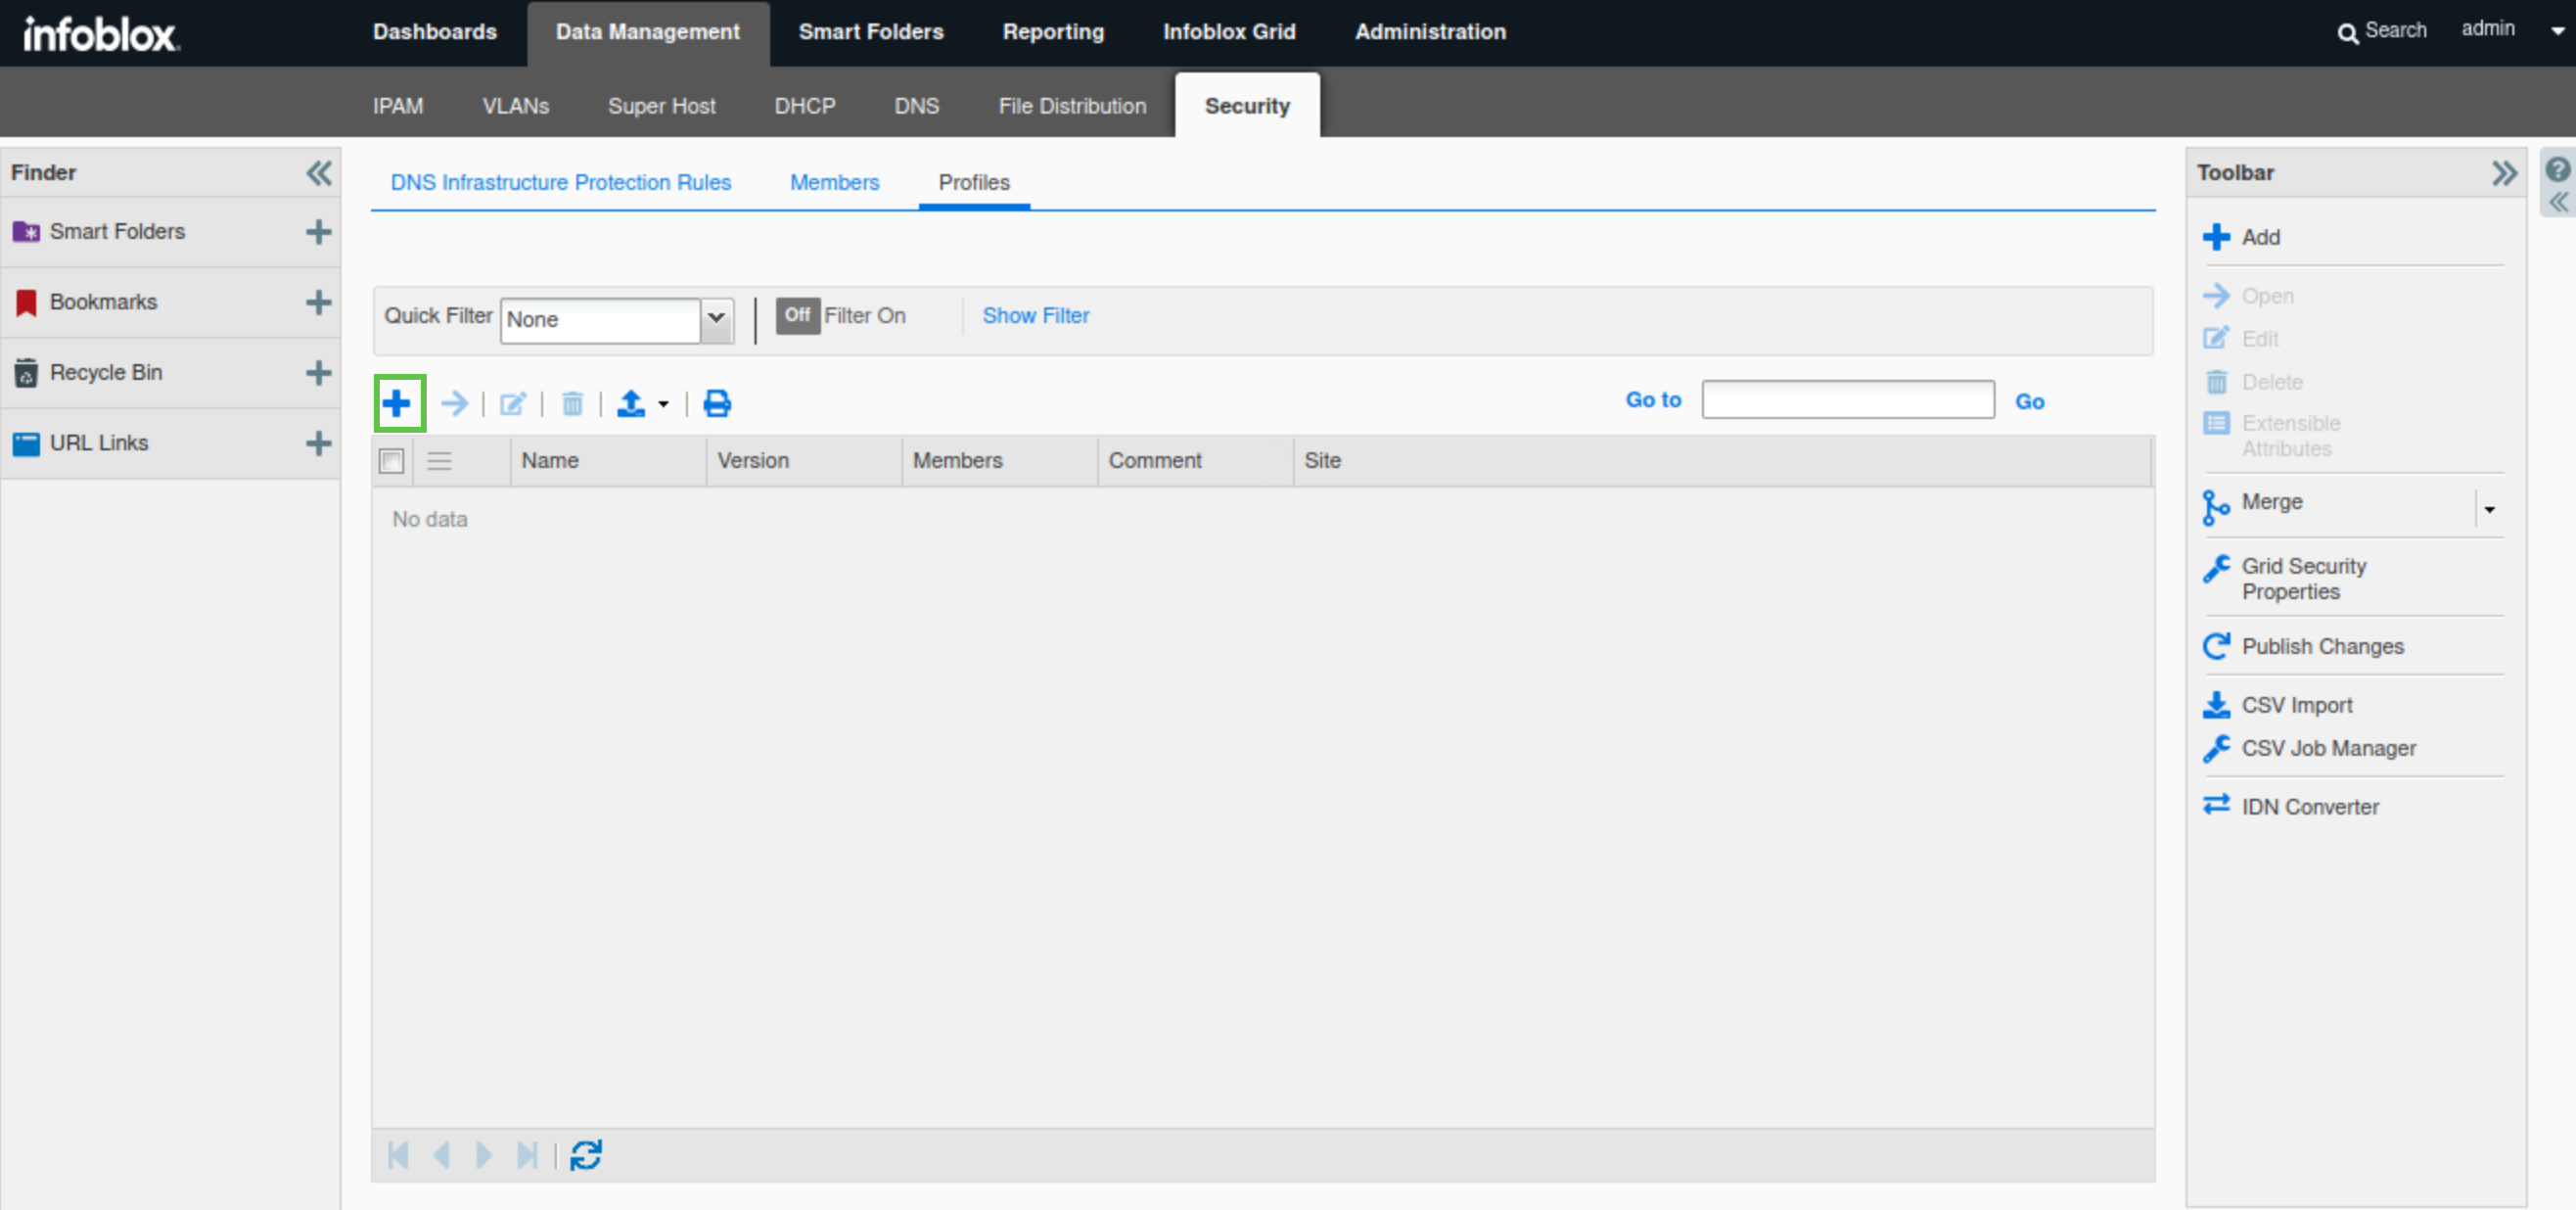Viewport: 2576px width, 1210px height.
Task: Collapse the Finder panel
Action: [318, 173]
